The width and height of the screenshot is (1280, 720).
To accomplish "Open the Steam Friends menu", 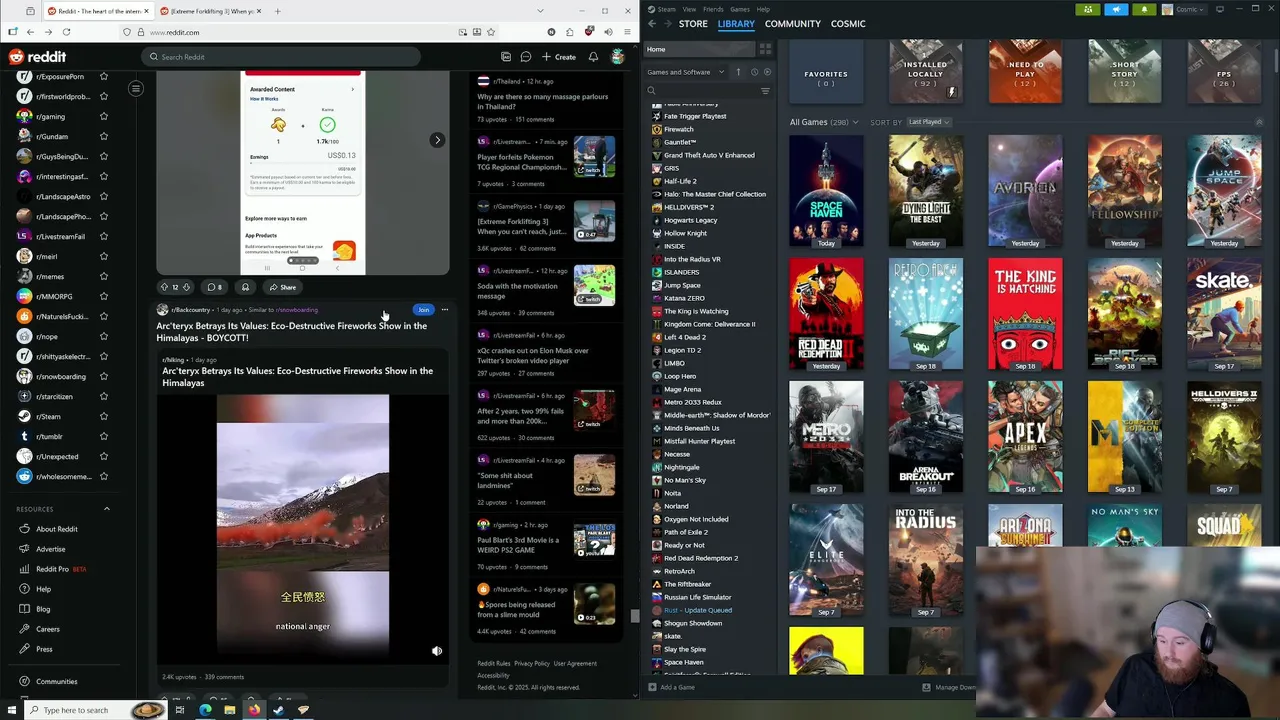I will tap(713, 9).
